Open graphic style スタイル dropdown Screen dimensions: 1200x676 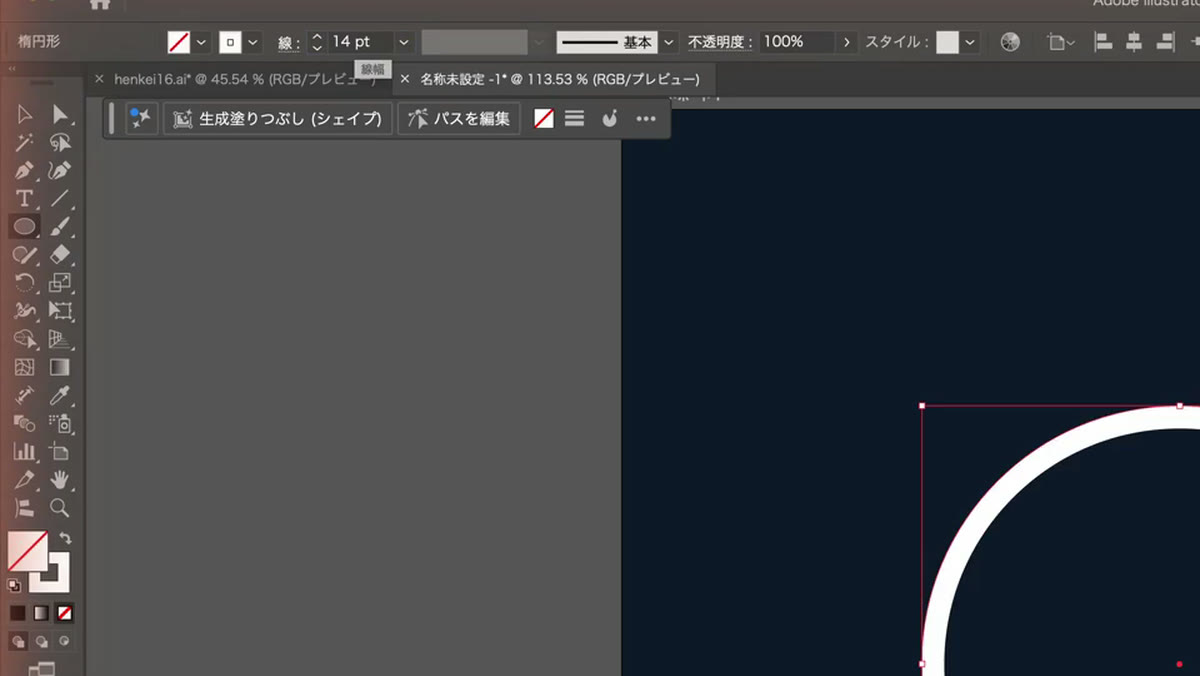click(x=970, y=42)
